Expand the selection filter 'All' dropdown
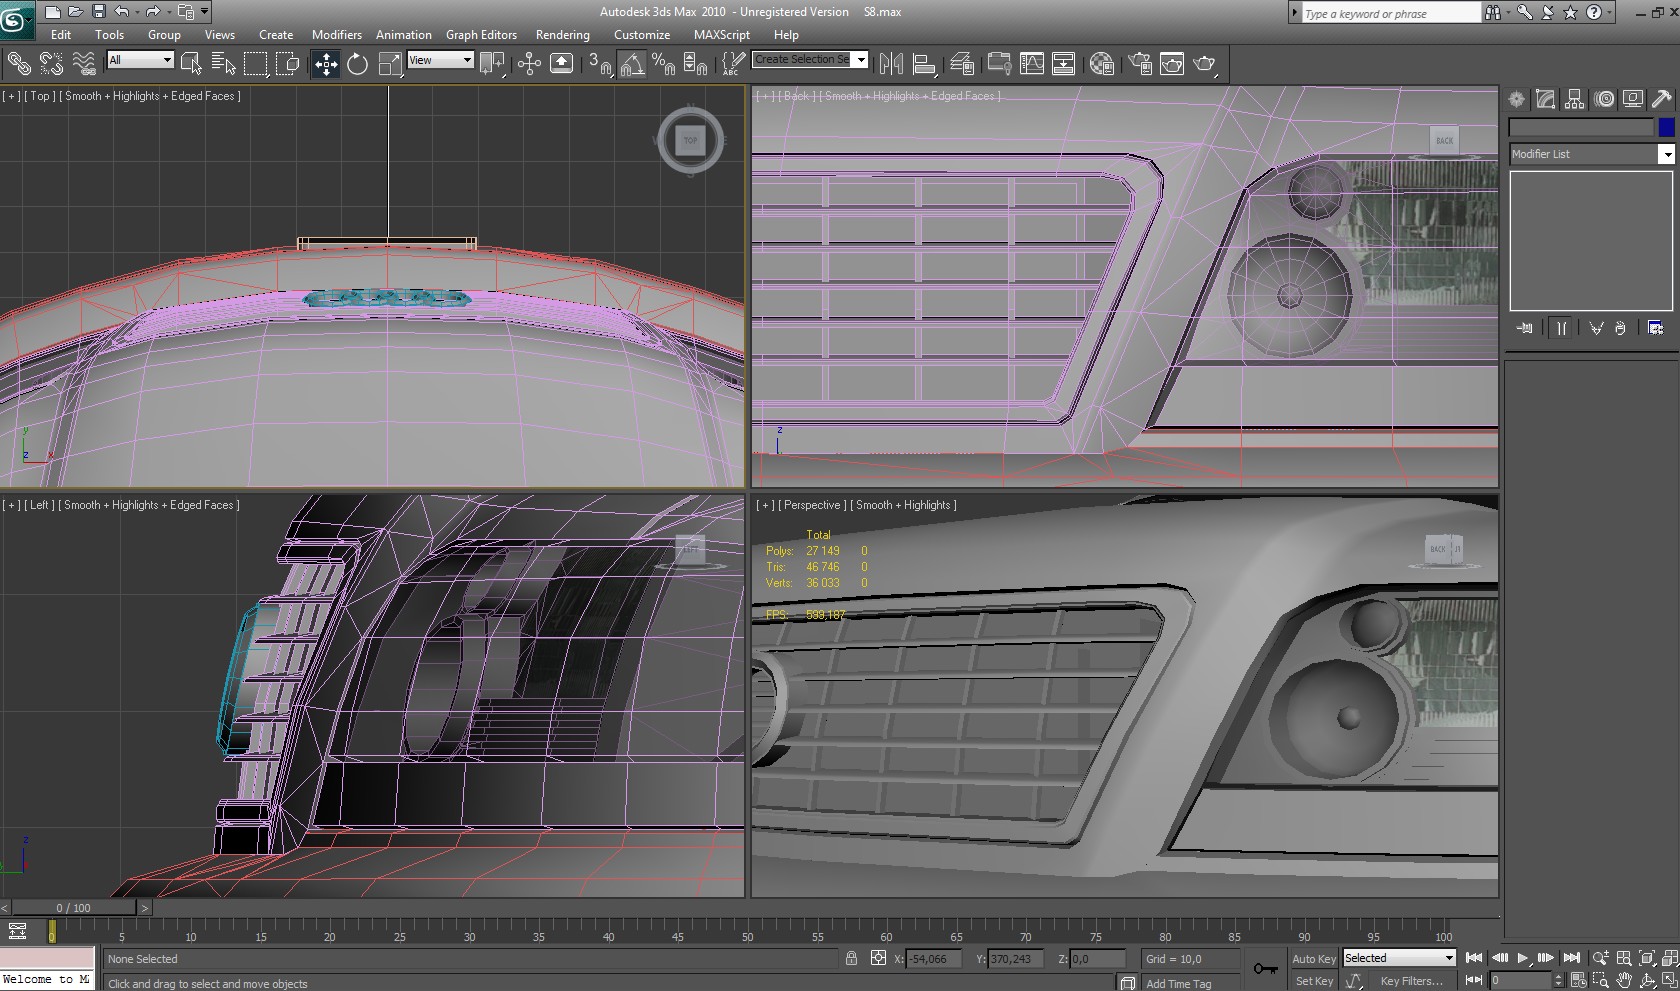Image resolution: width=1680 pixels, height=991 pixels. (141, 60)
